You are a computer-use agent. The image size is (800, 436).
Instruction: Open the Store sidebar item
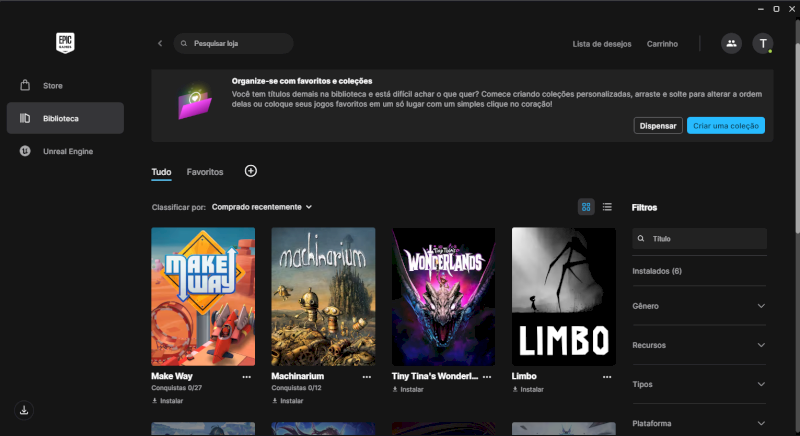click(x=65, y=86)
